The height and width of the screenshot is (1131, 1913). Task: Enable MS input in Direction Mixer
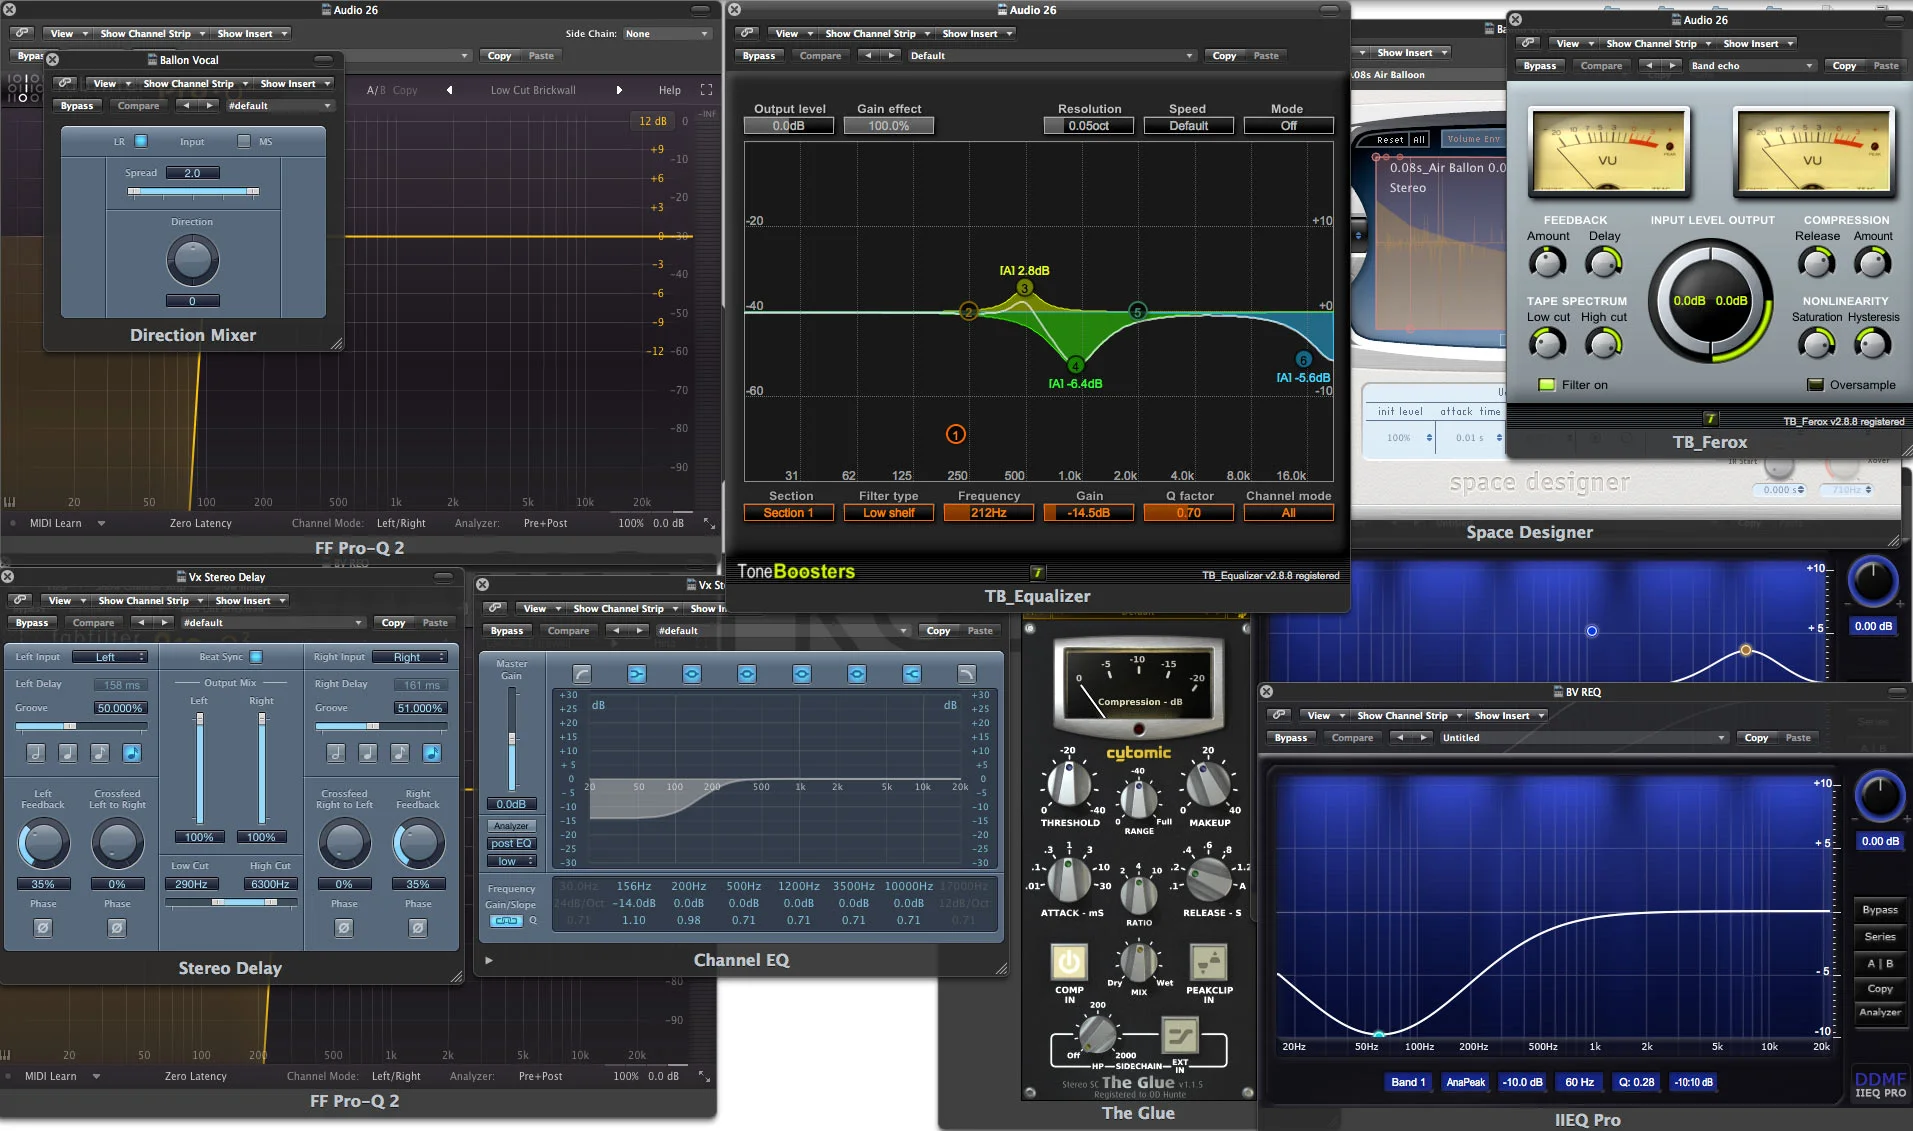[244, 141]
